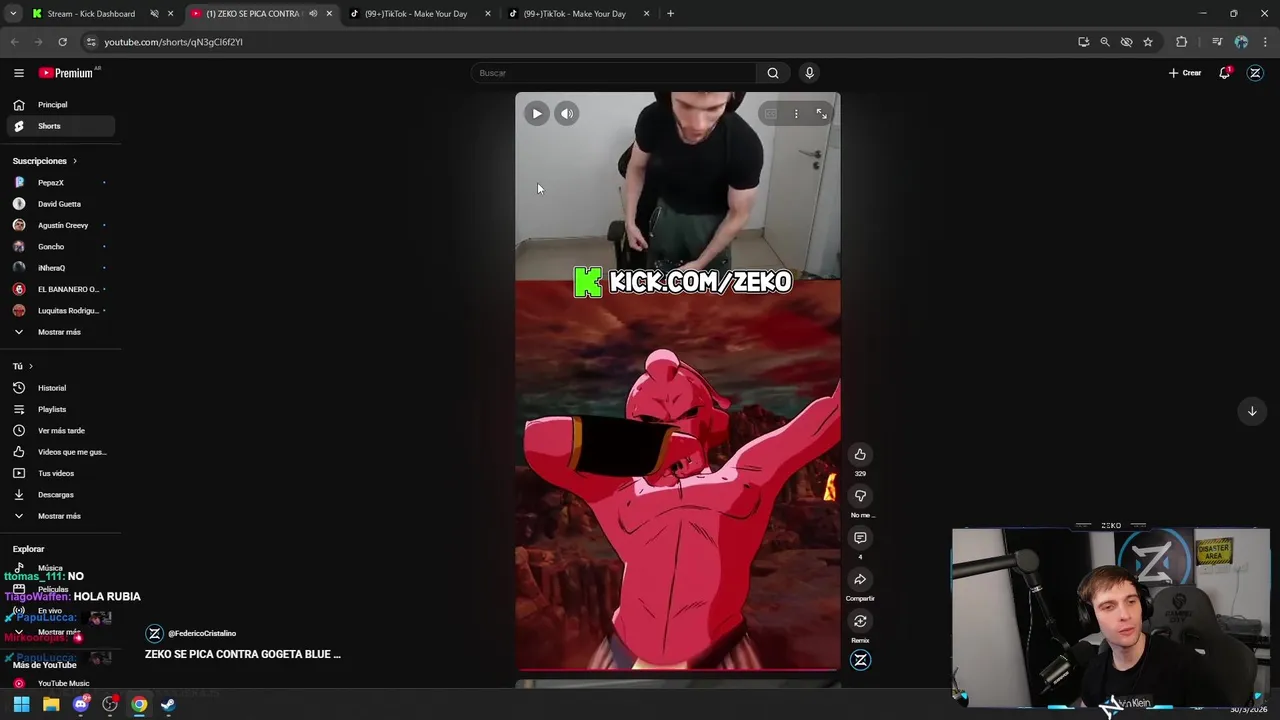
Task: Mute the ZEKO SE PICA tab audio
Action: [x=313, y=14]
